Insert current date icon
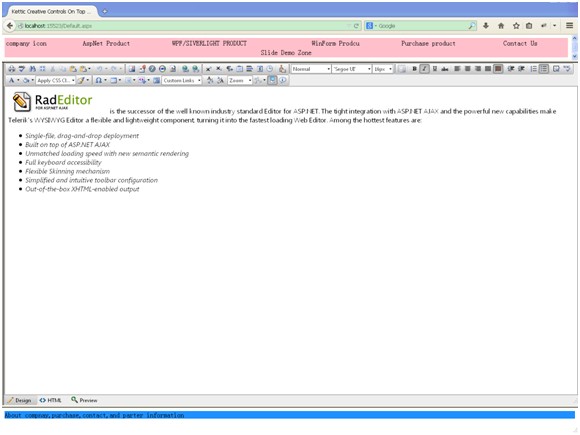 260,69
